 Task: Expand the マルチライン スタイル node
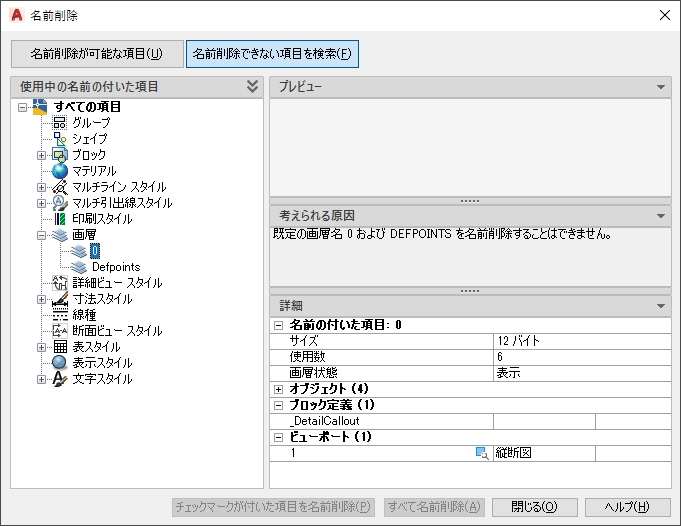pyautogui.click(x=41, y=187)
